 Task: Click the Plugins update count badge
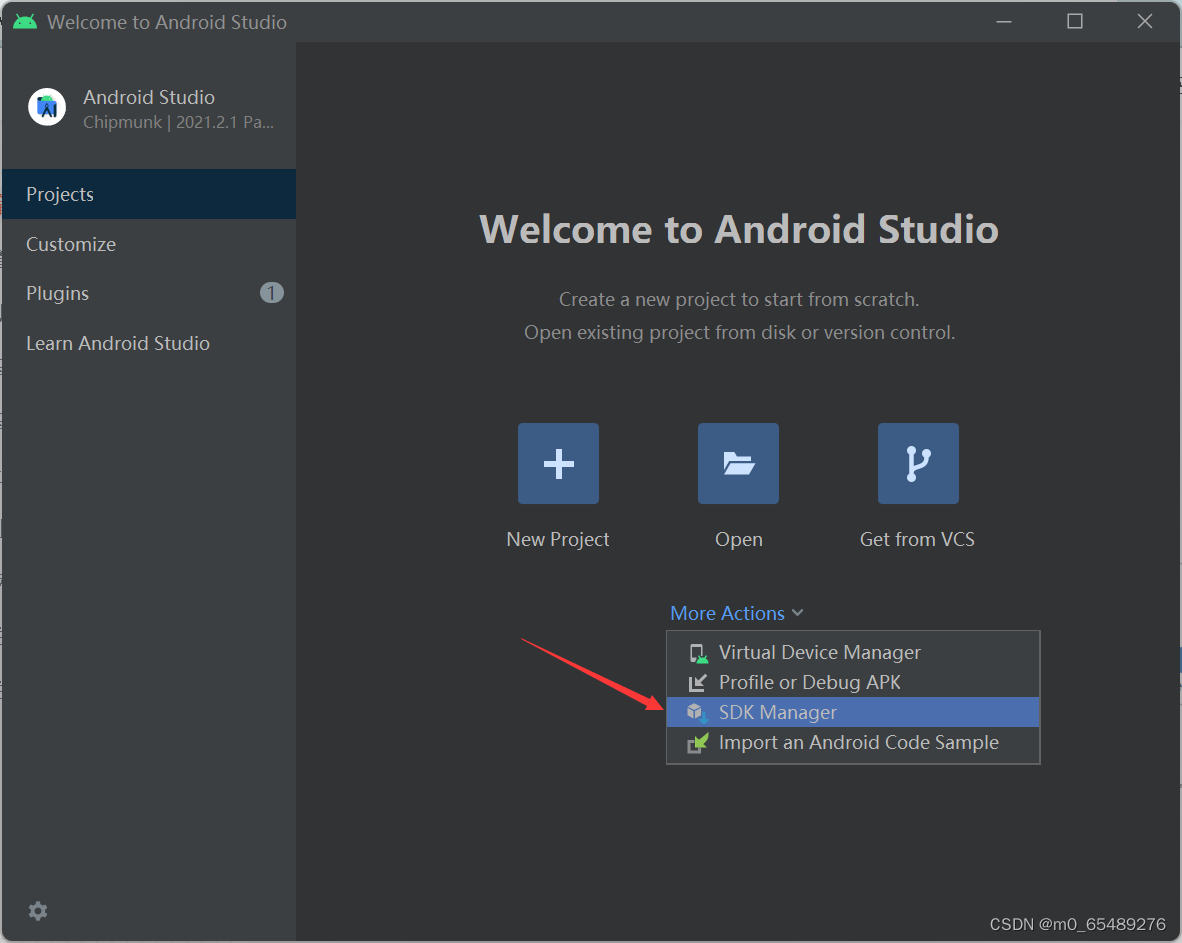point(271,293)
